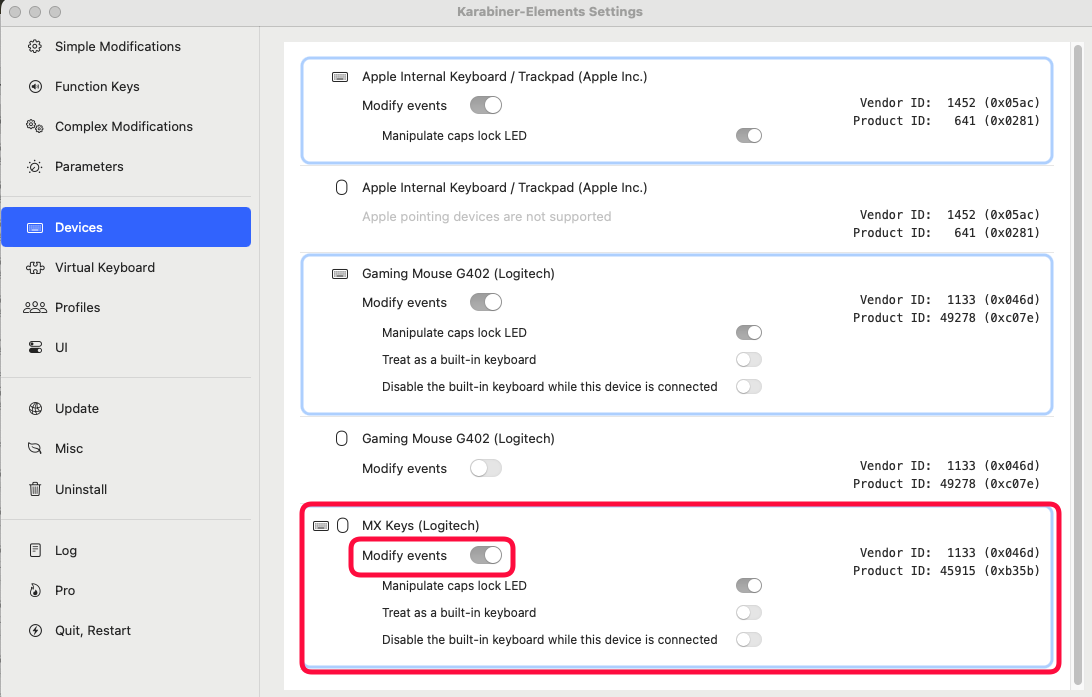Click the Virtual Keyboard puzzle icon
This screenshot has height=697, width=1092.
tap(35, 267)
